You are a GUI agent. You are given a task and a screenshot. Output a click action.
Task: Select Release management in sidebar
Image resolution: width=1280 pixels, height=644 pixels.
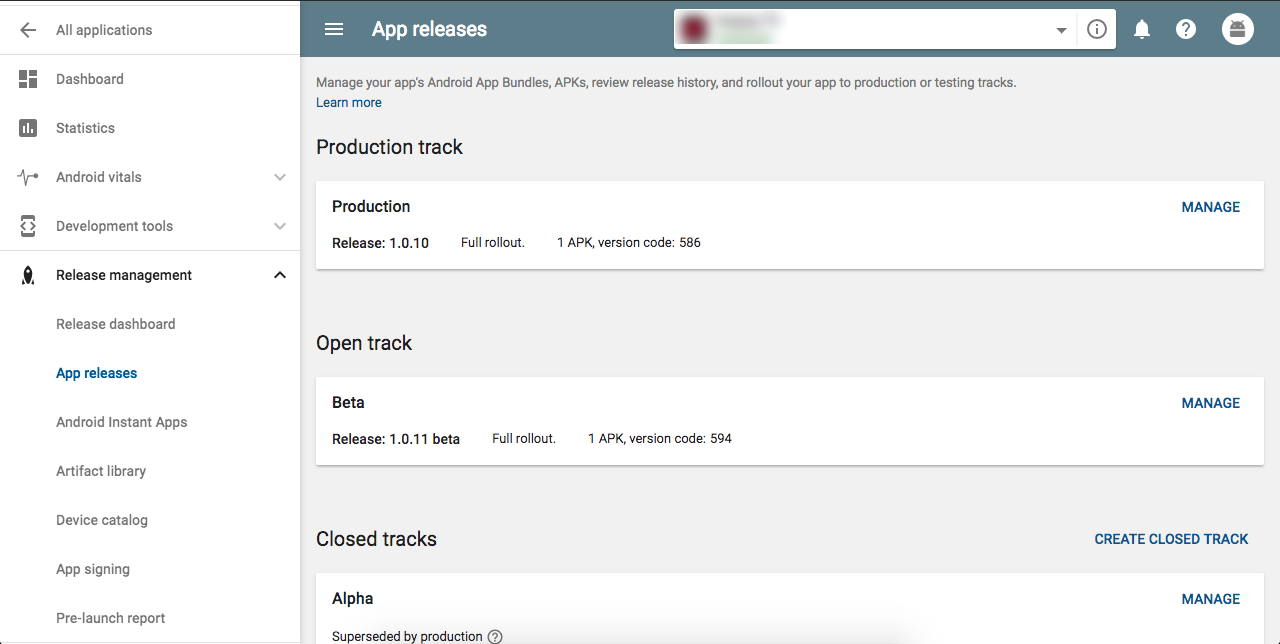[124, 274]
